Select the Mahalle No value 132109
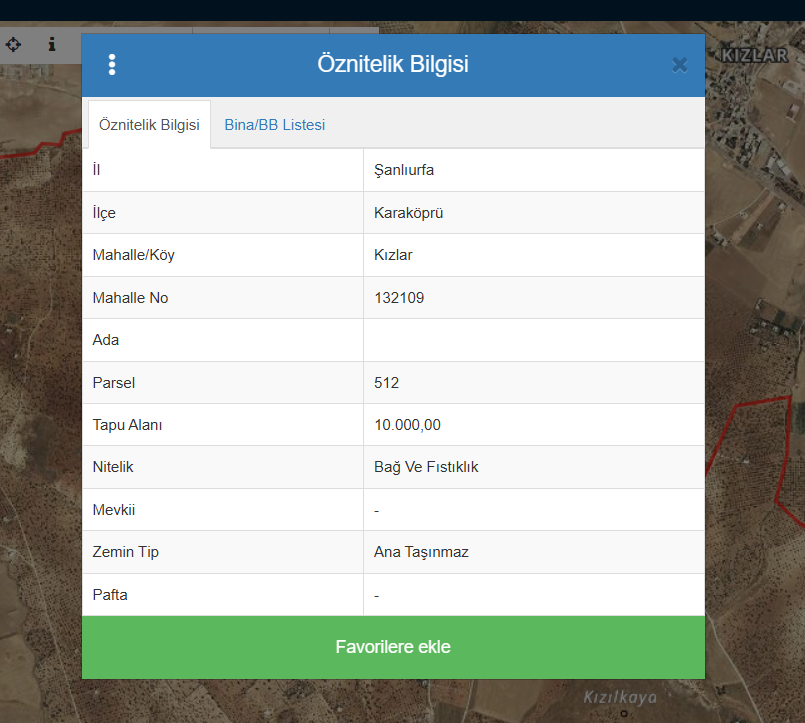Screen dimensions: 805x723 pyautogui.click(x=399, y=298)
